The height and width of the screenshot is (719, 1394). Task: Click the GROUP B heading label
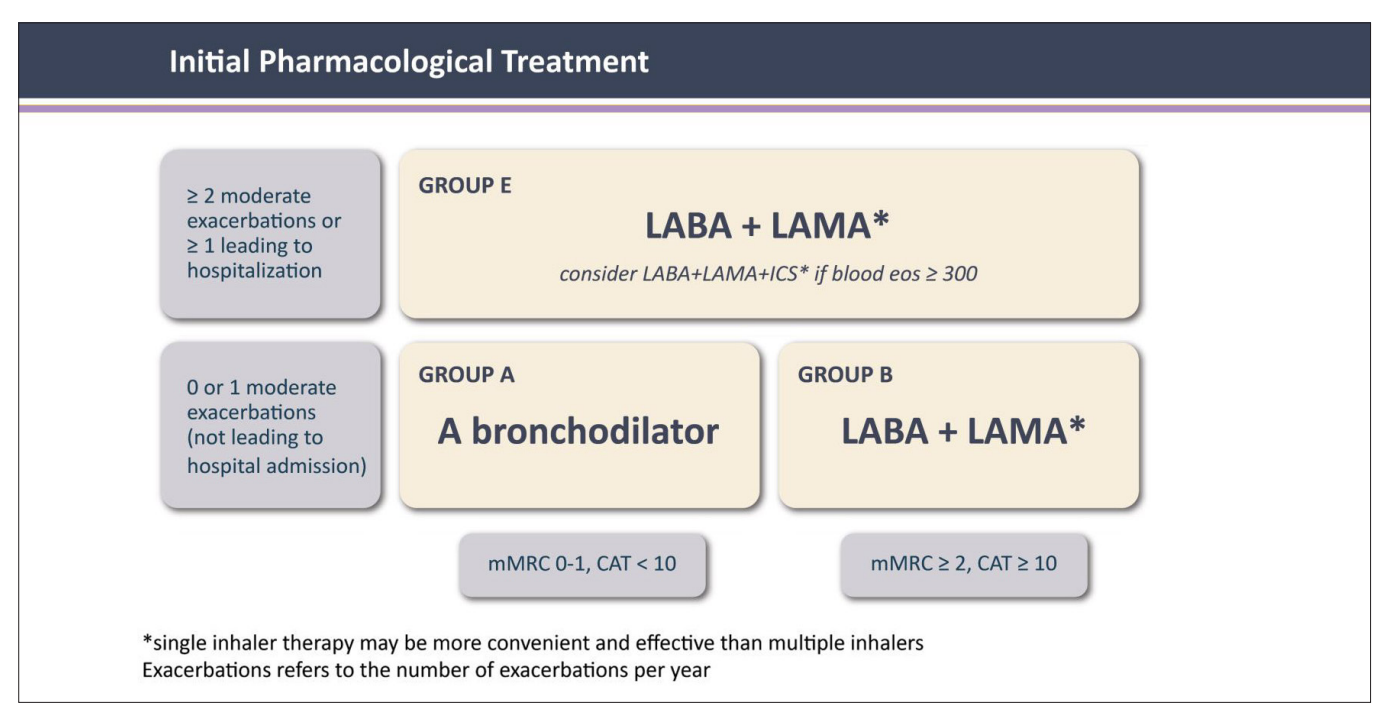pyautogui.click(x=845, y=376)
